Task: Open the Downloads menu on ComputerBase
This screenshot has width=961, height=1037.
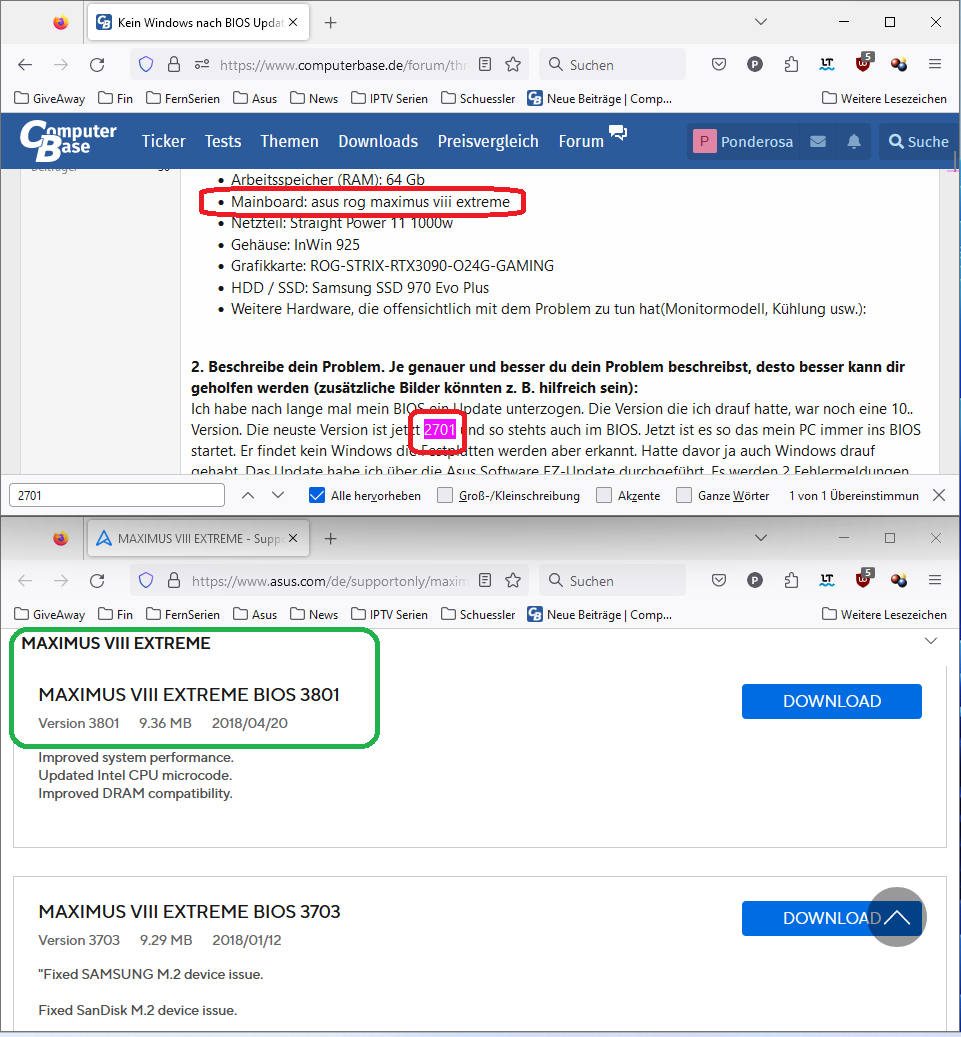Action: [x=378, y=141]
